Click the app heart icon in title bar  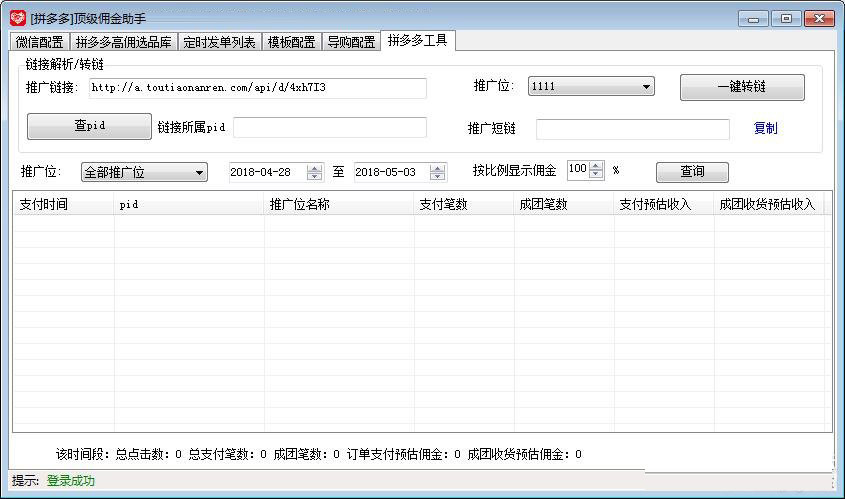coord(17,18)
